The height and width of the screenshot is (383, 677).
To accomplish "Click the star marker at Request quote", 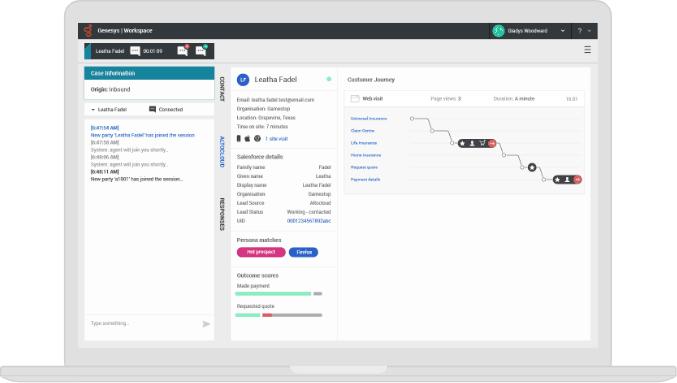I will point(532,167).
